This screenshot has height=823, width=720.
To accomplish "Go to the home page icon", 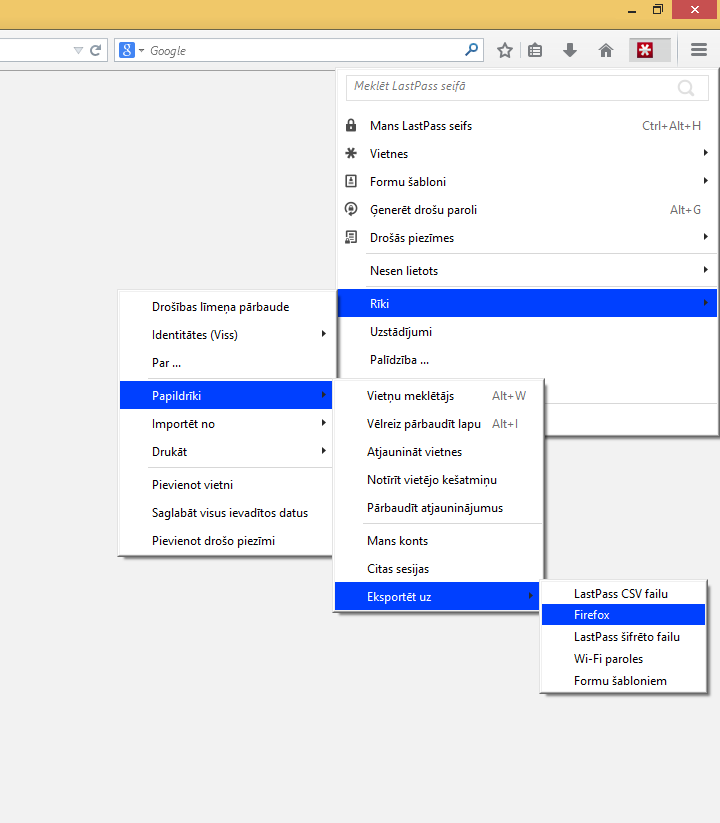I will 606,50.
